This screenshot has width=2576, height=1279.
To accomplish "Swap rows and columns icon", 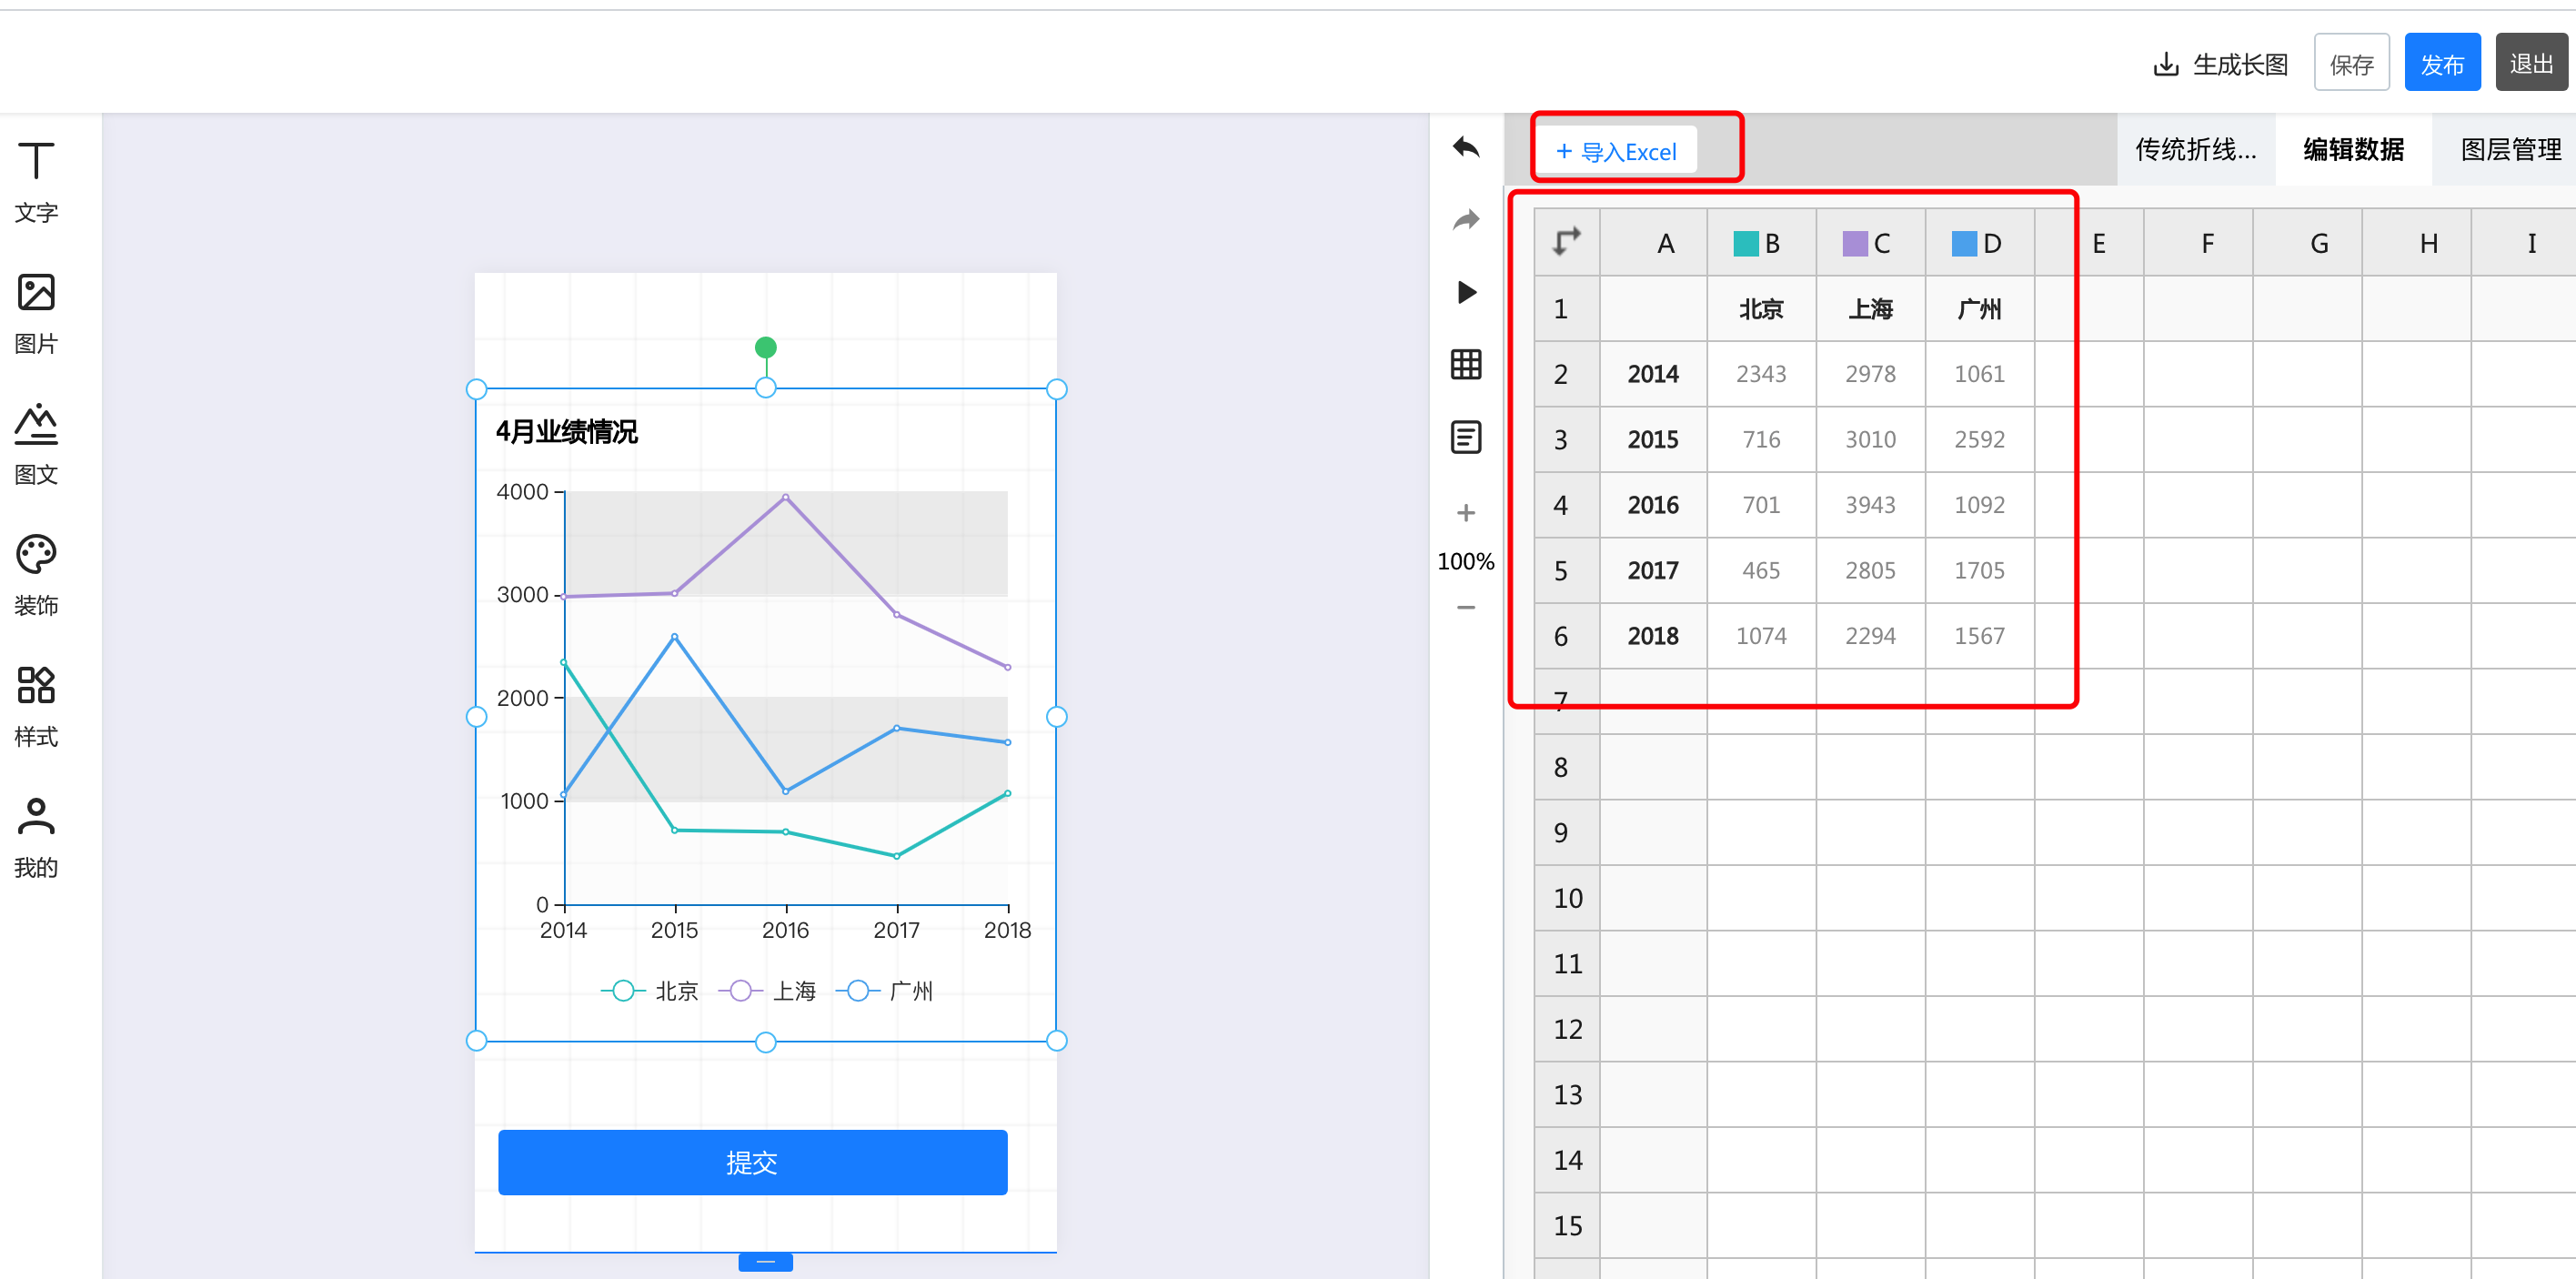I will point(1566,242).
